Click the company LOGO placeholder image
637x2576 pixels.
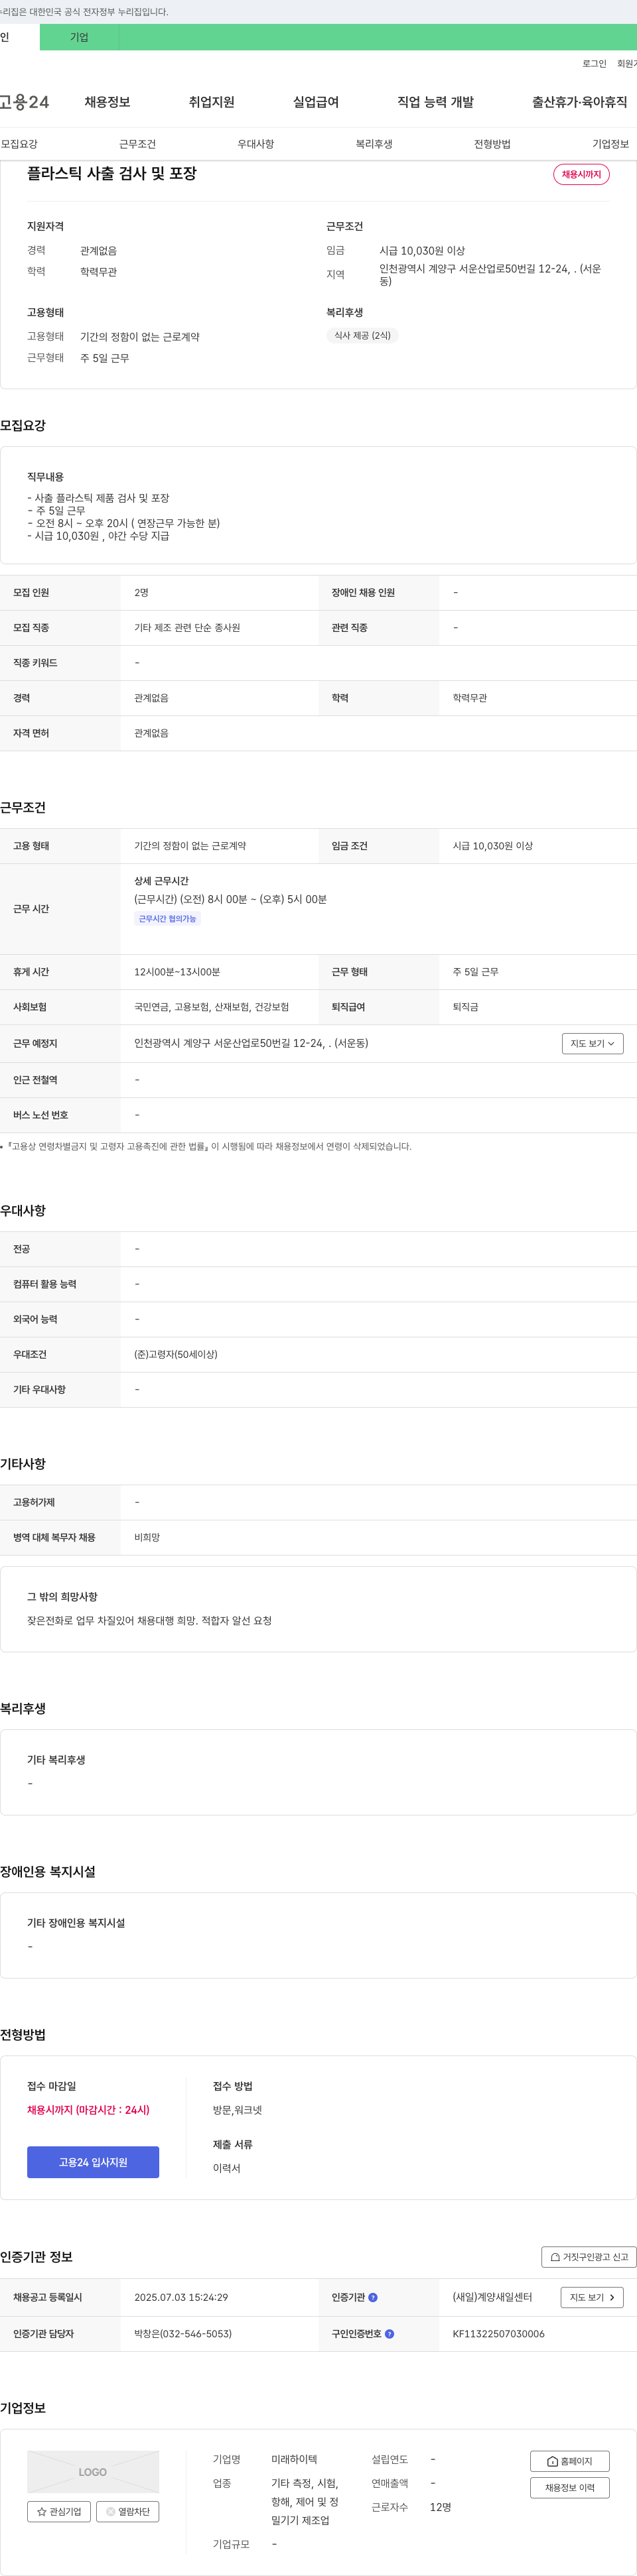93,2471
